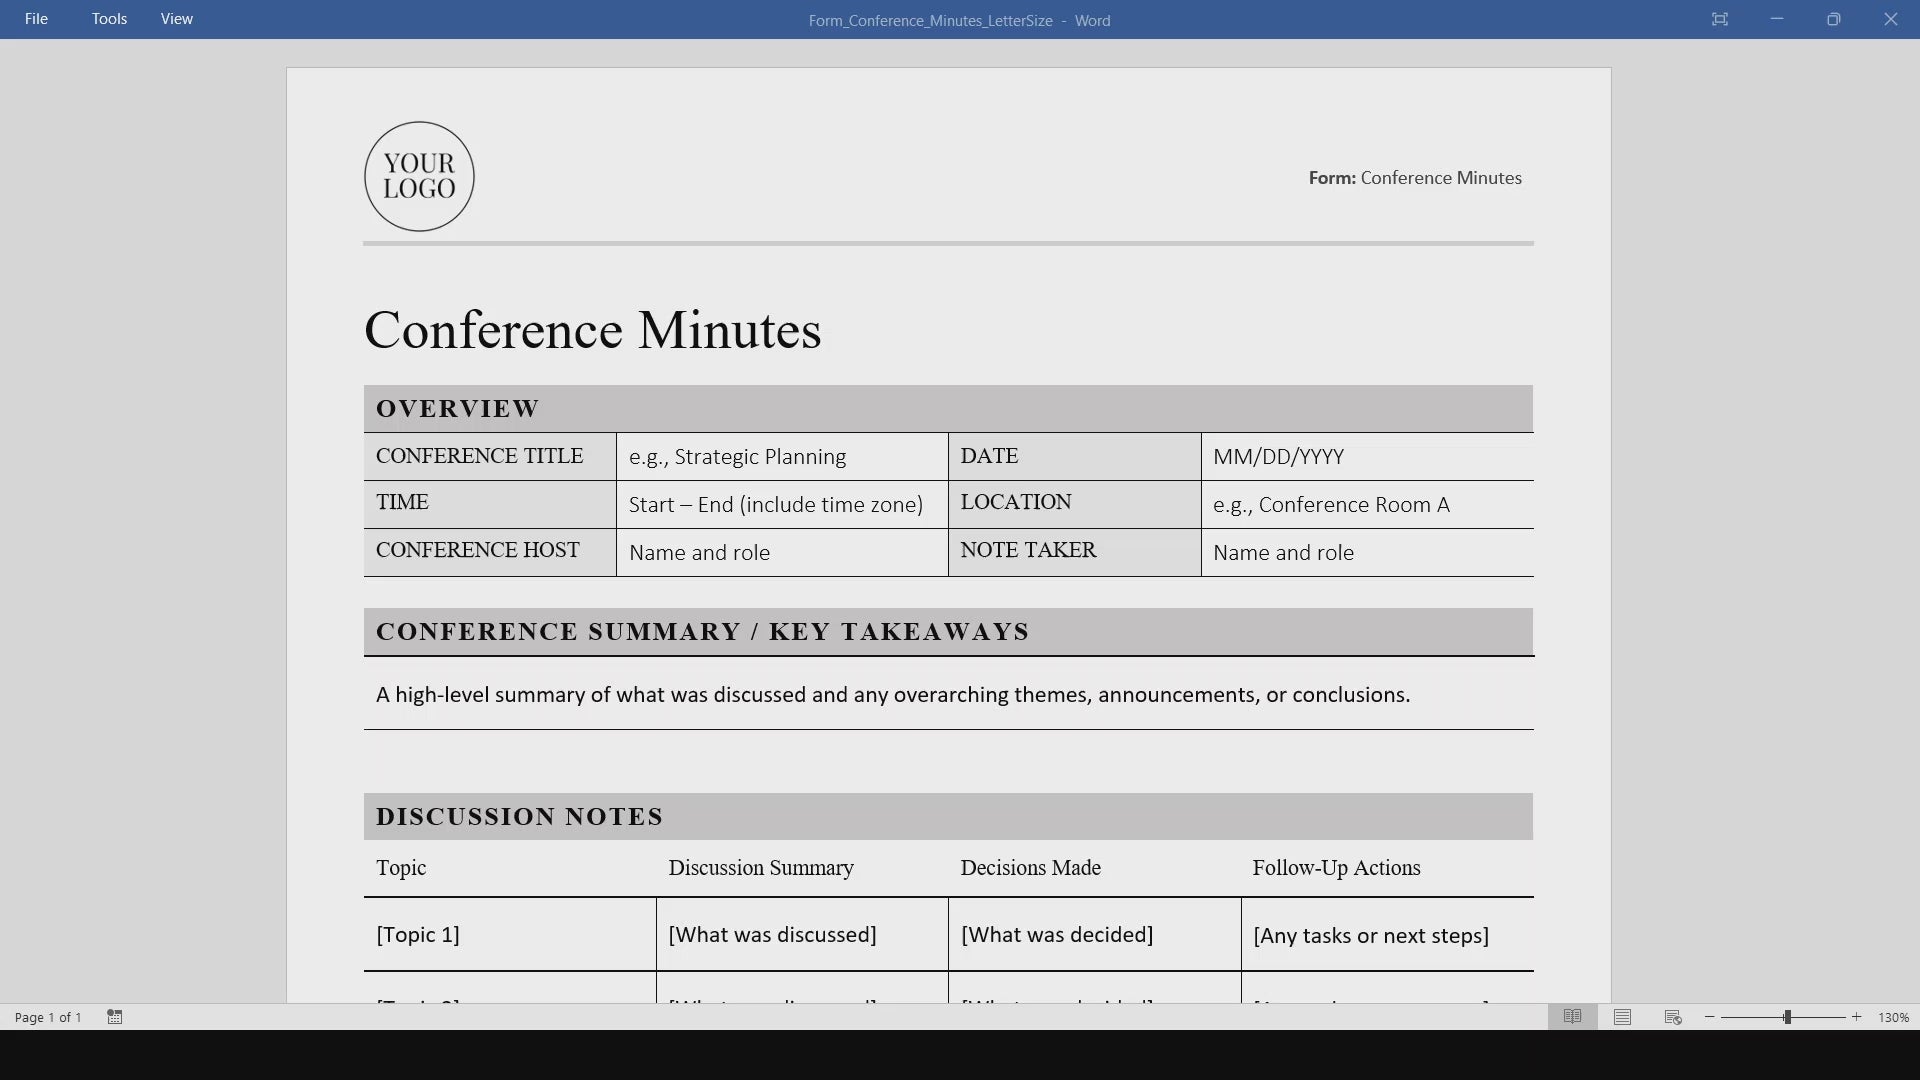Restore down the Word window

[1834, 19]
